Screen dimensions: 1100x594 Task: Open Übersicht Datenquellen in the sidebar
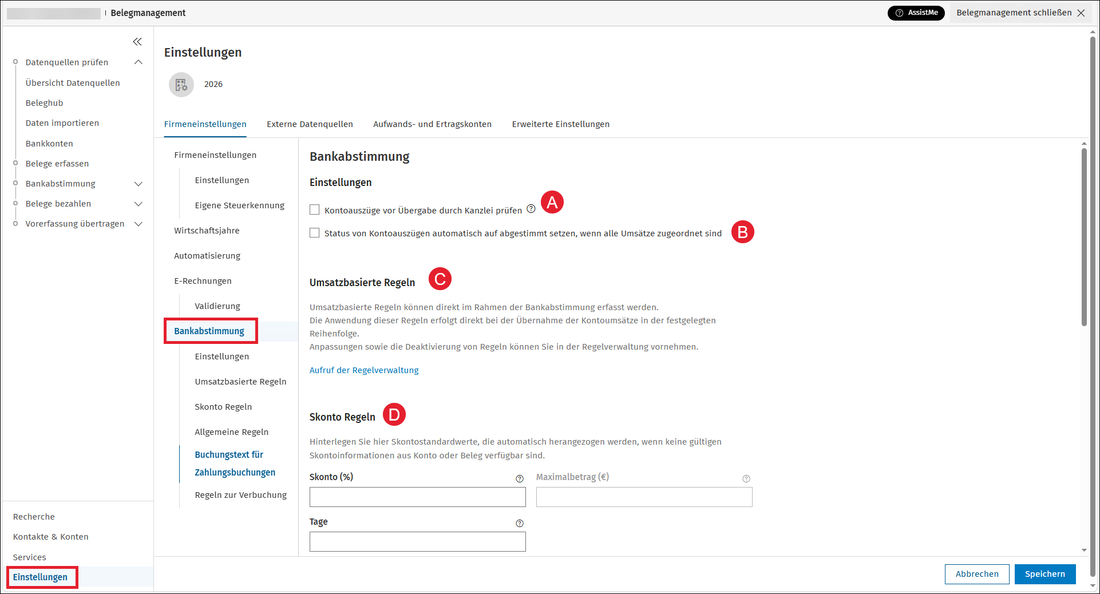(x=72, y=83)
